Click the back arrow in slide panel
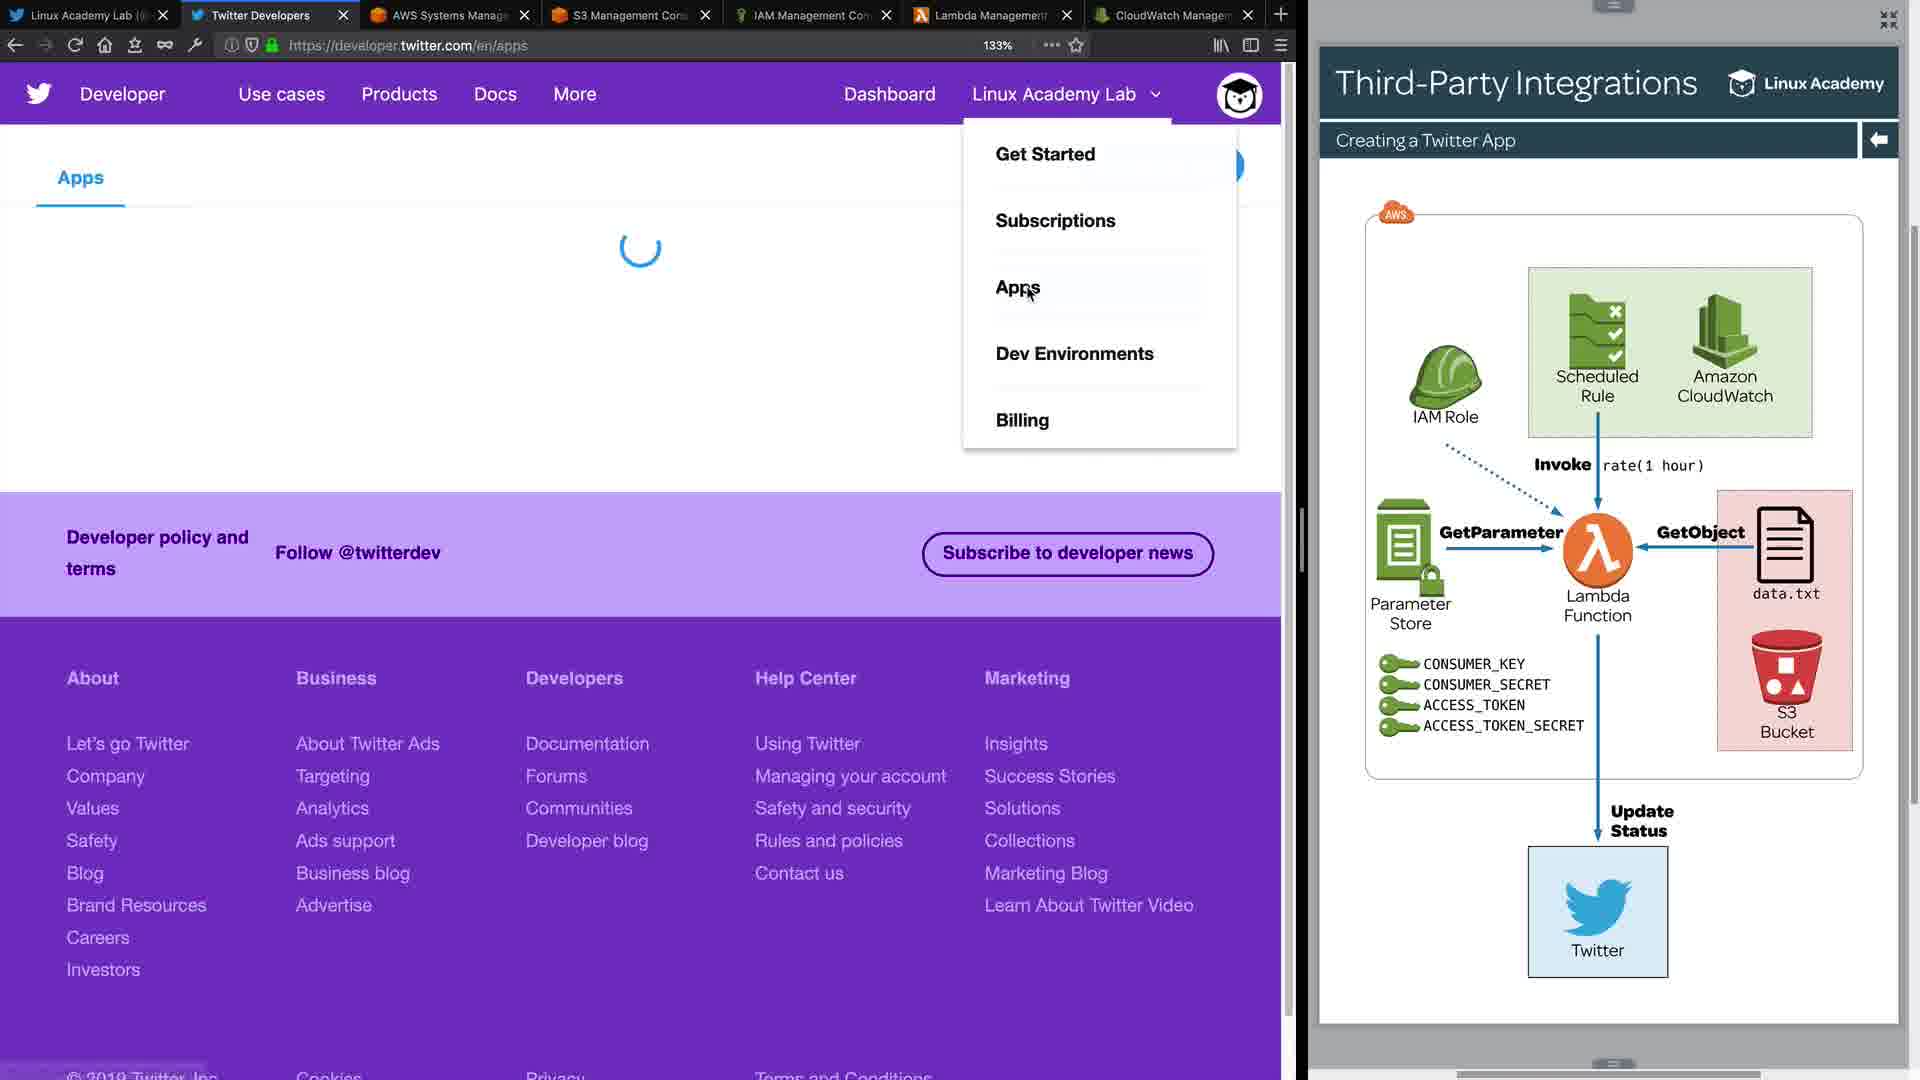The width and height of the screenshot is (1920, 1080). (x=1878, y=140)
